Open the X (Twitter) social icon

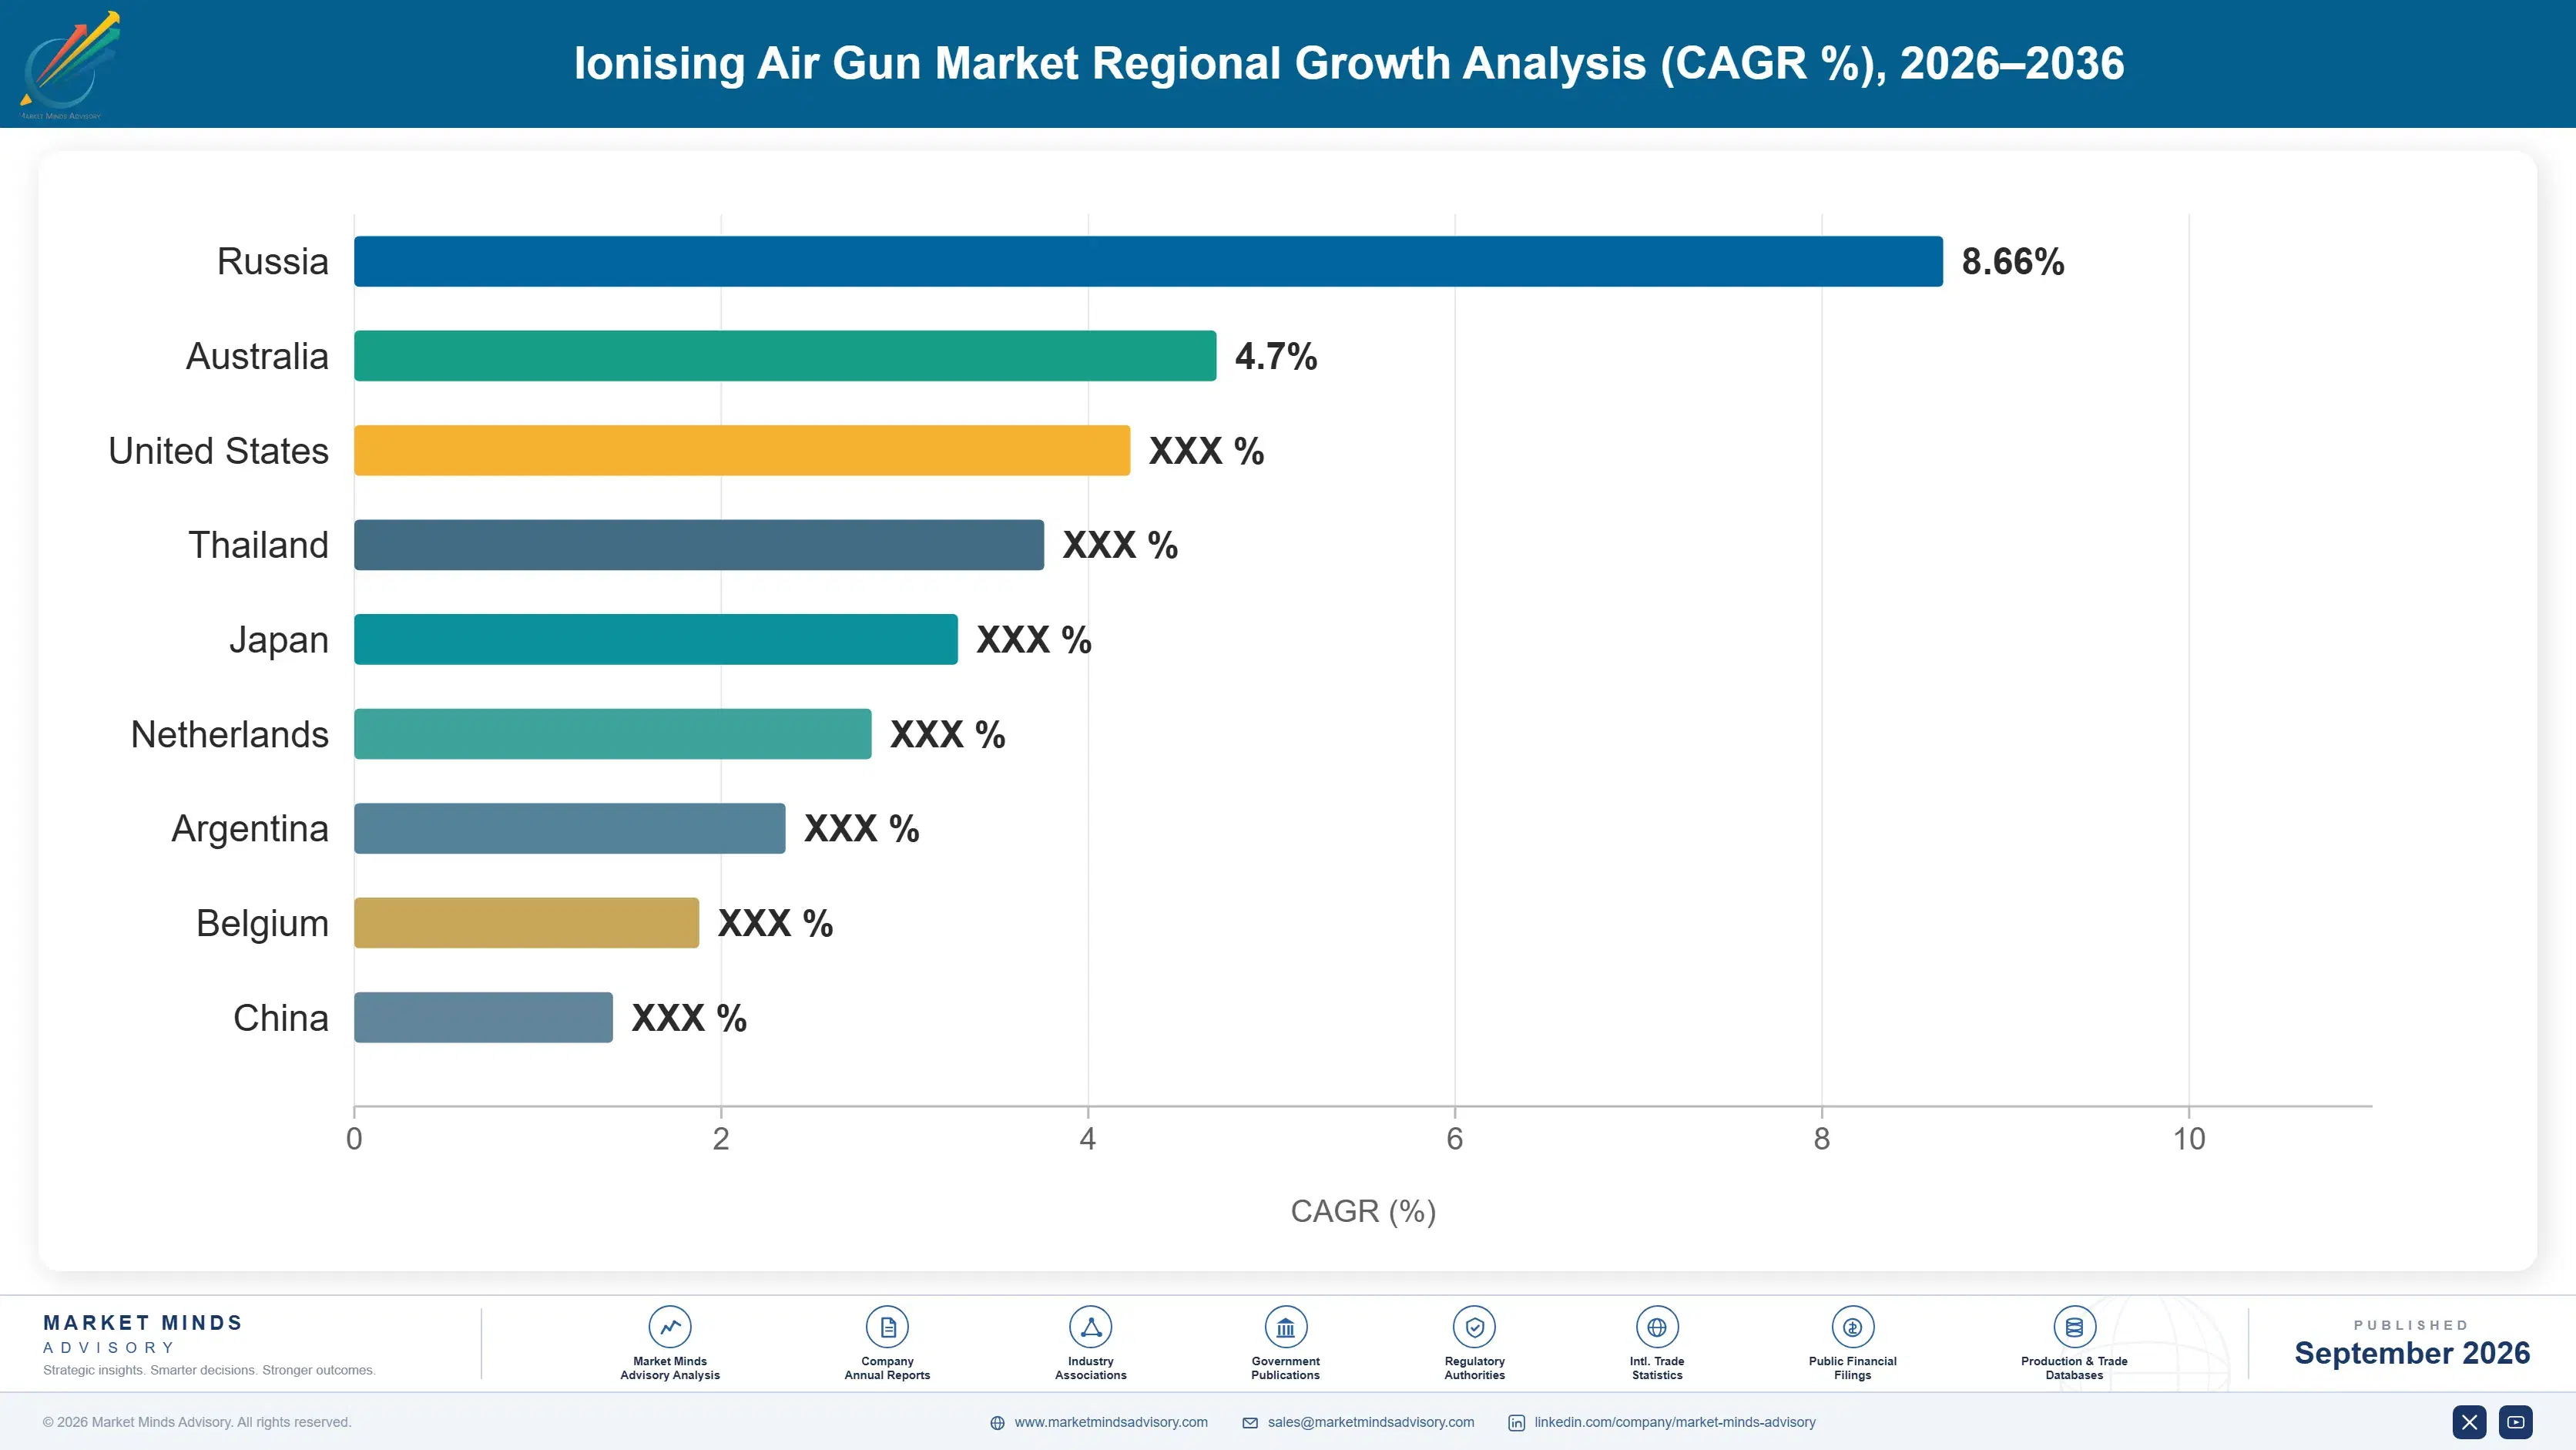tap(2469, 1422)
